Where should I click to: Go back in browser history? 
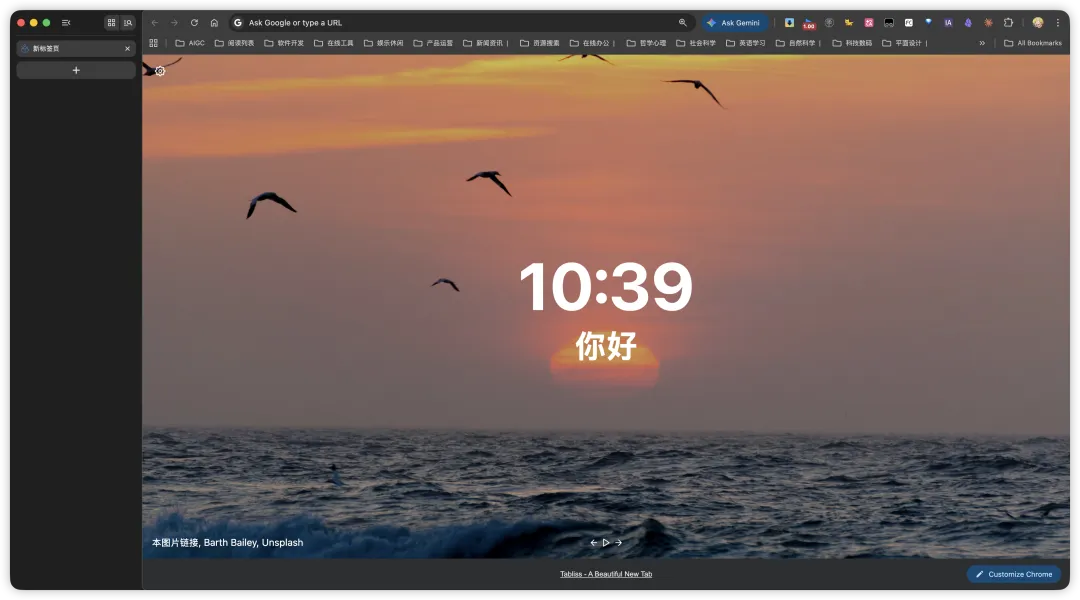(x=154, y=23)
